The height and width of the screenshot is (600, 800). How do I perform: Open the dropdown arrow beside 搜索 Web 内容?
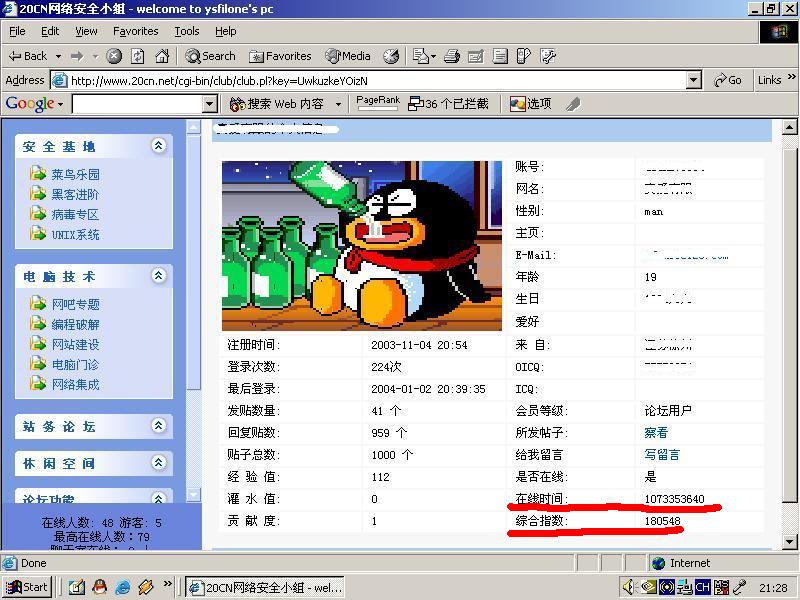point(338,104)
